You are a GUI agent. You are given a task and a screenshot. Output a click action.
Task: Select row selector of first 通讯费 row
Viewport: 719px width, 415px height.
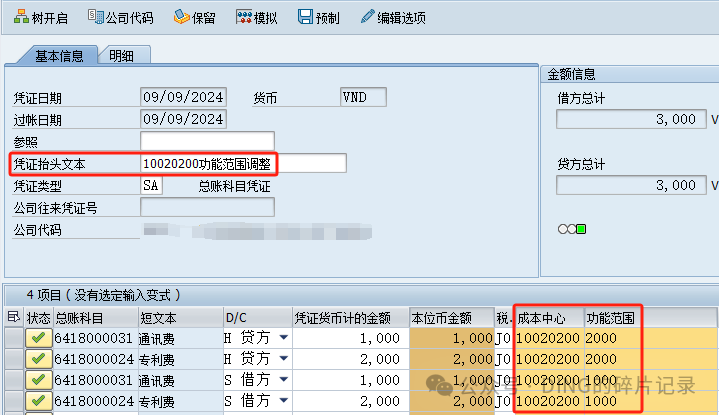(14, 338)
